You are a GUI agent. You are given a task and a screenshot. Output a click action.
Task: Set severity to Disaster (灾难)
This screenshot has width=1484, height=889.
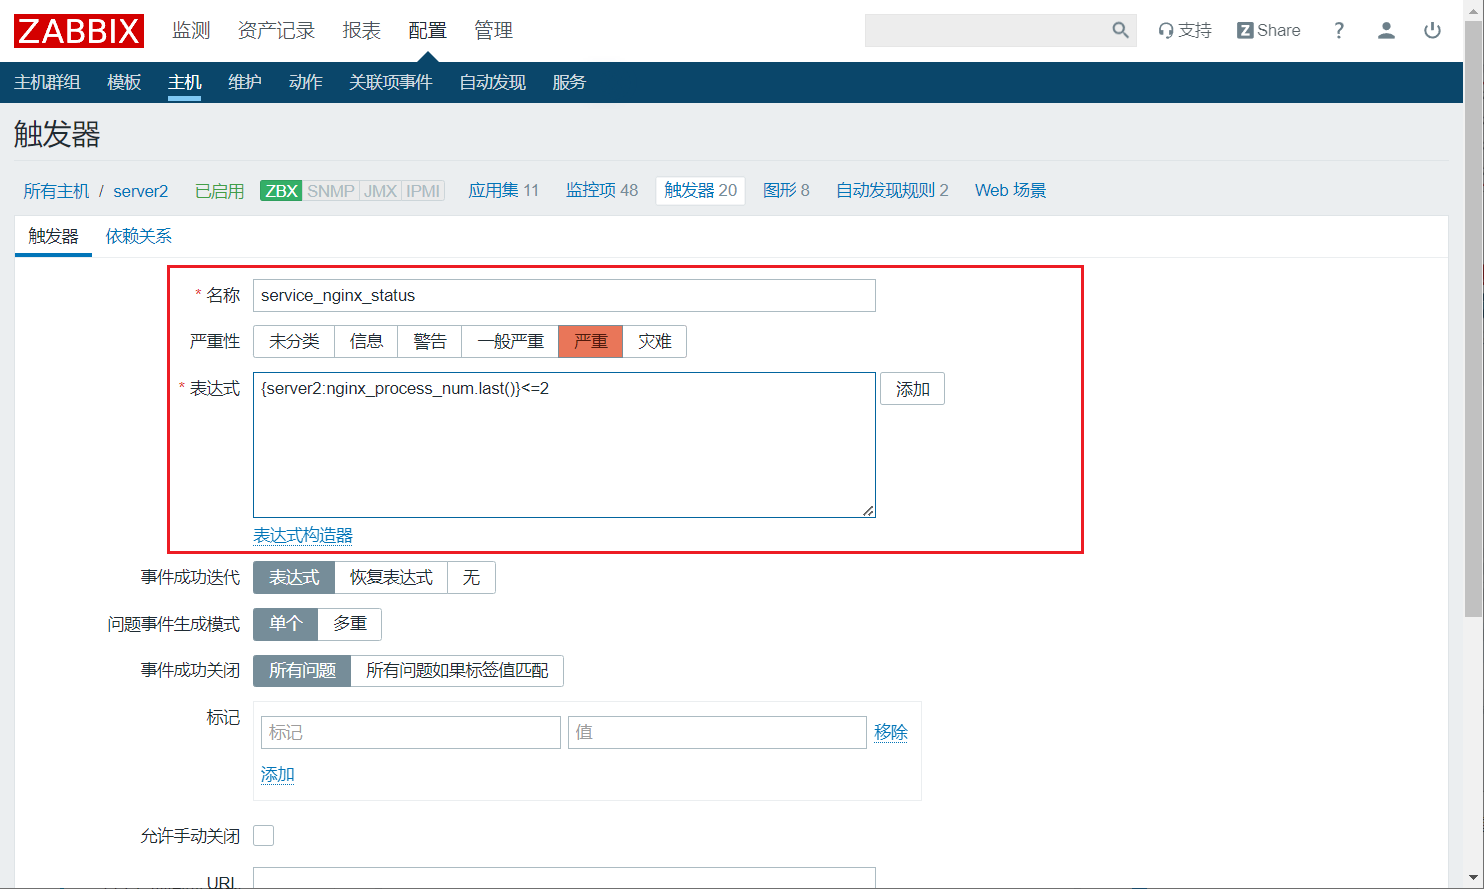[x=654, y=342]
